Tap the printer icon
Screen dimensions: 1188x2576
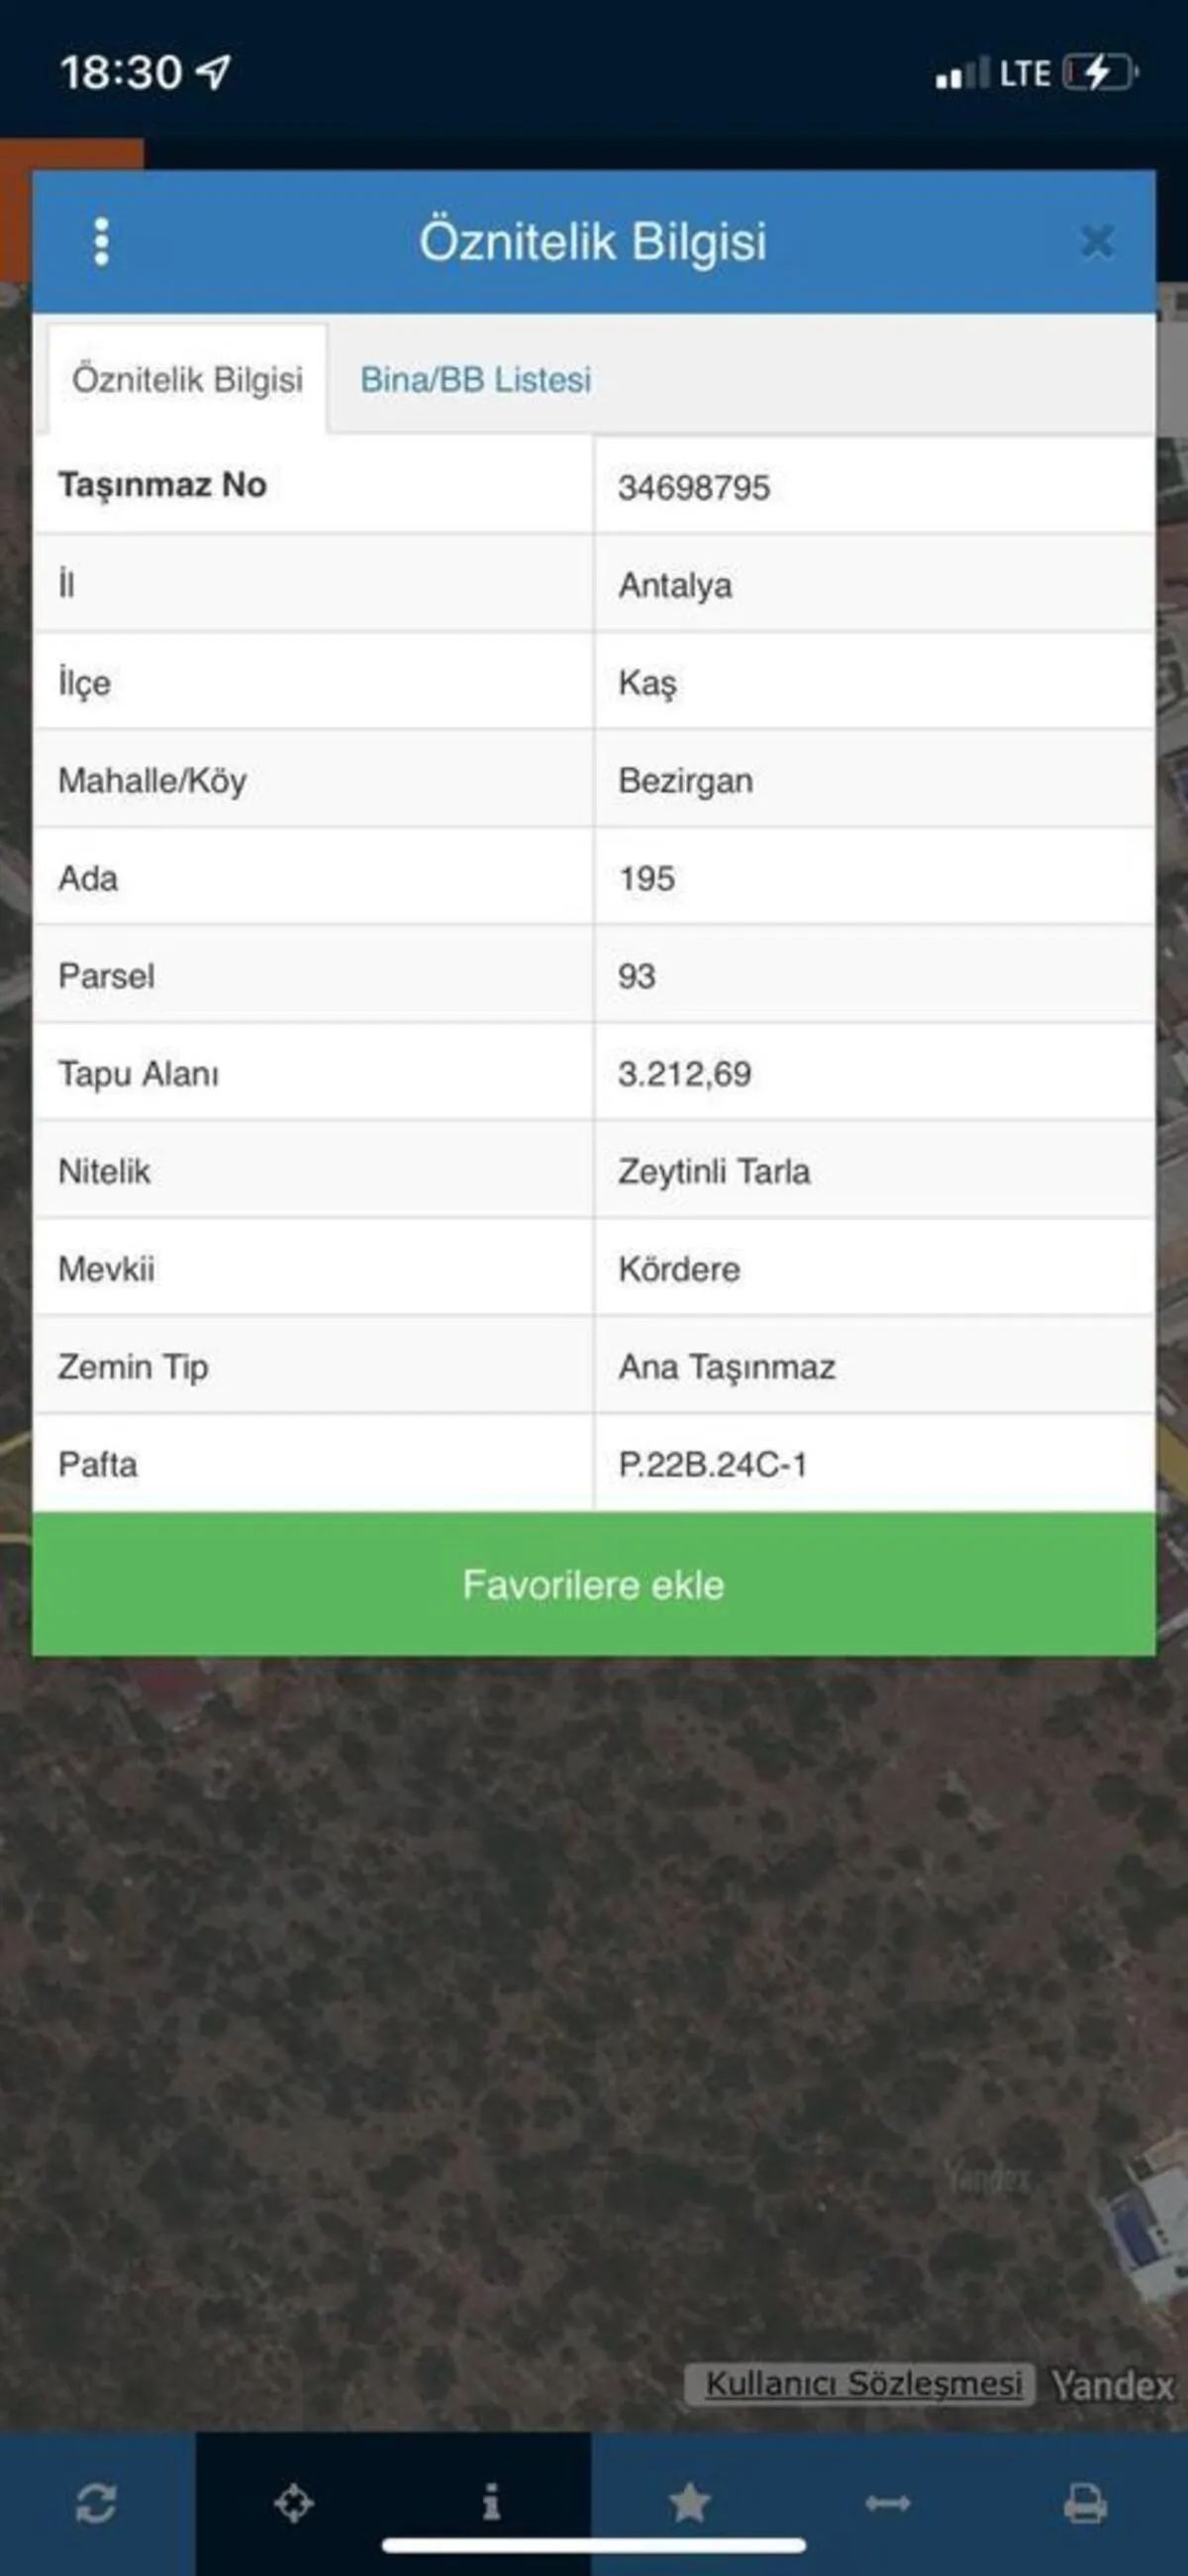[1085, 2503]
